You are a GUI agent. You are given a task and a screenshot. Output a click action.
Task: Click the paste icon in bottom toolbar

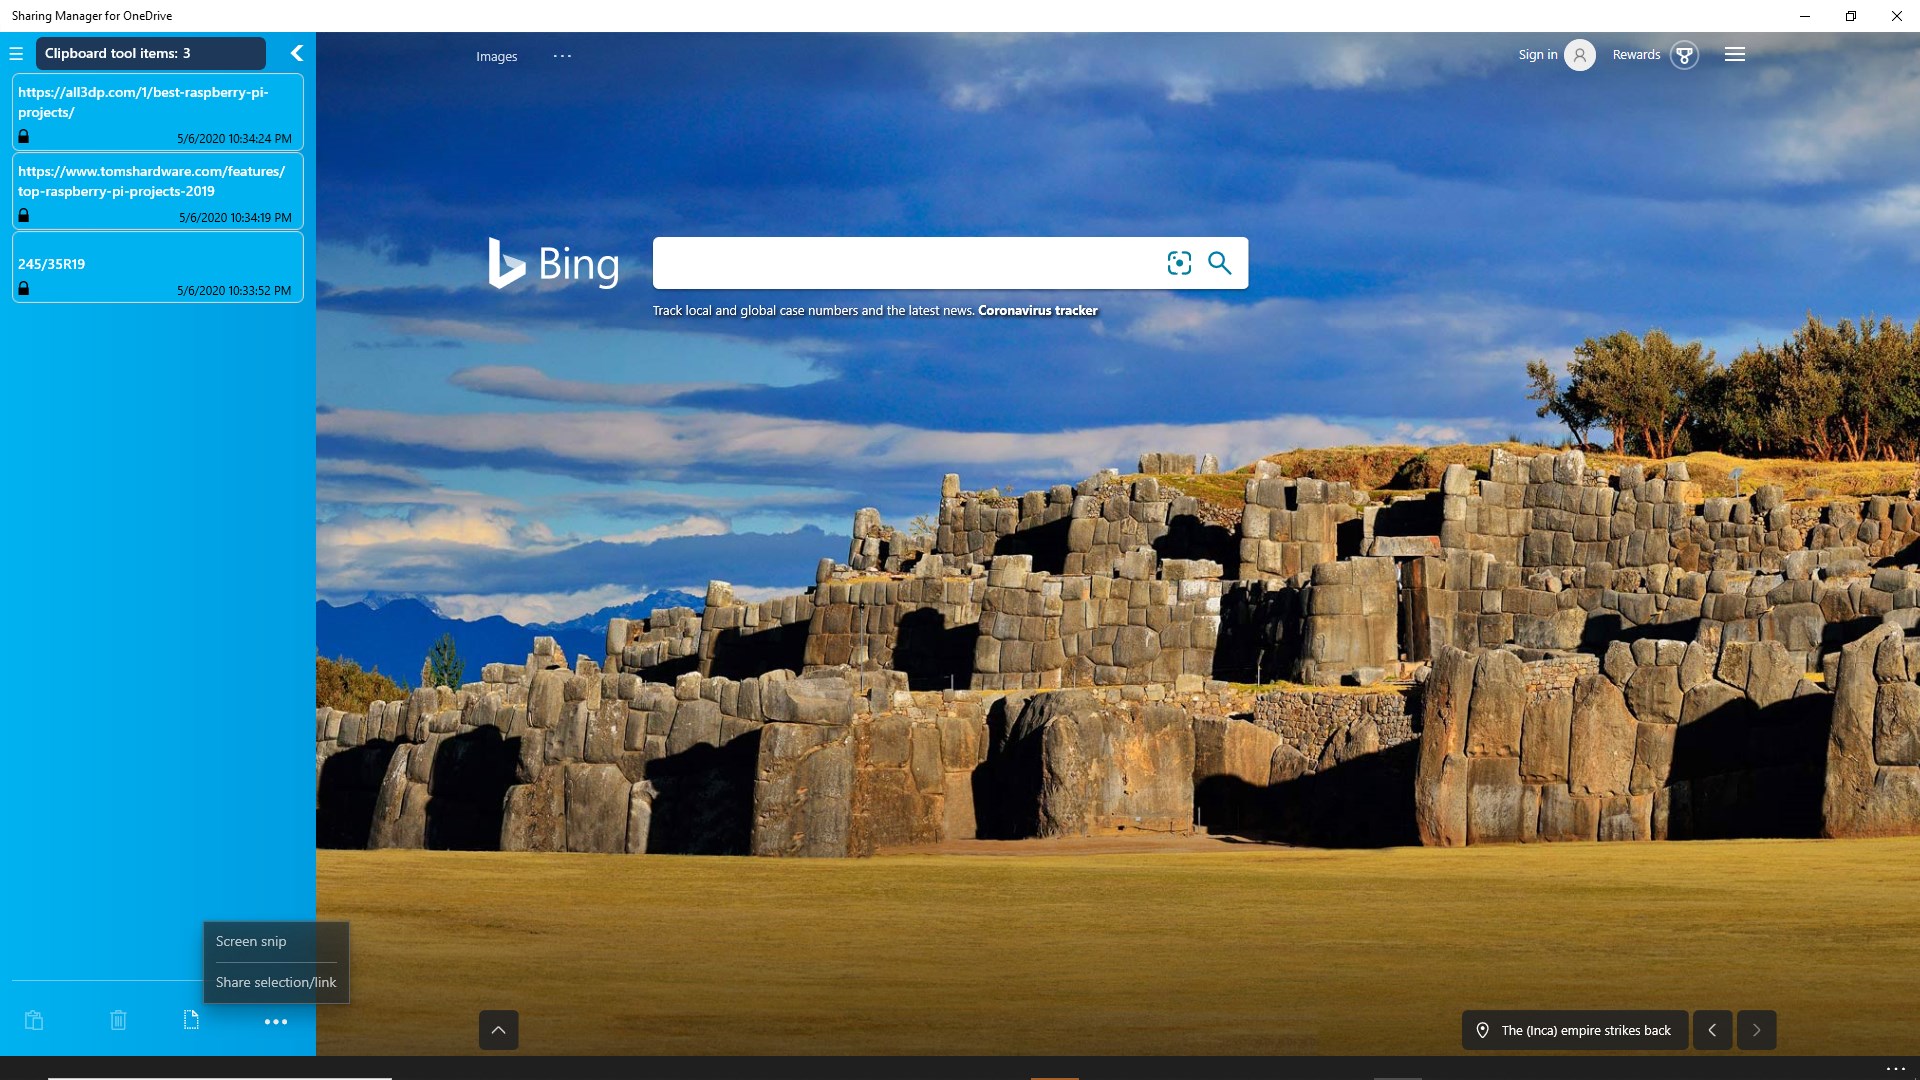click(x=34, y=1021)
